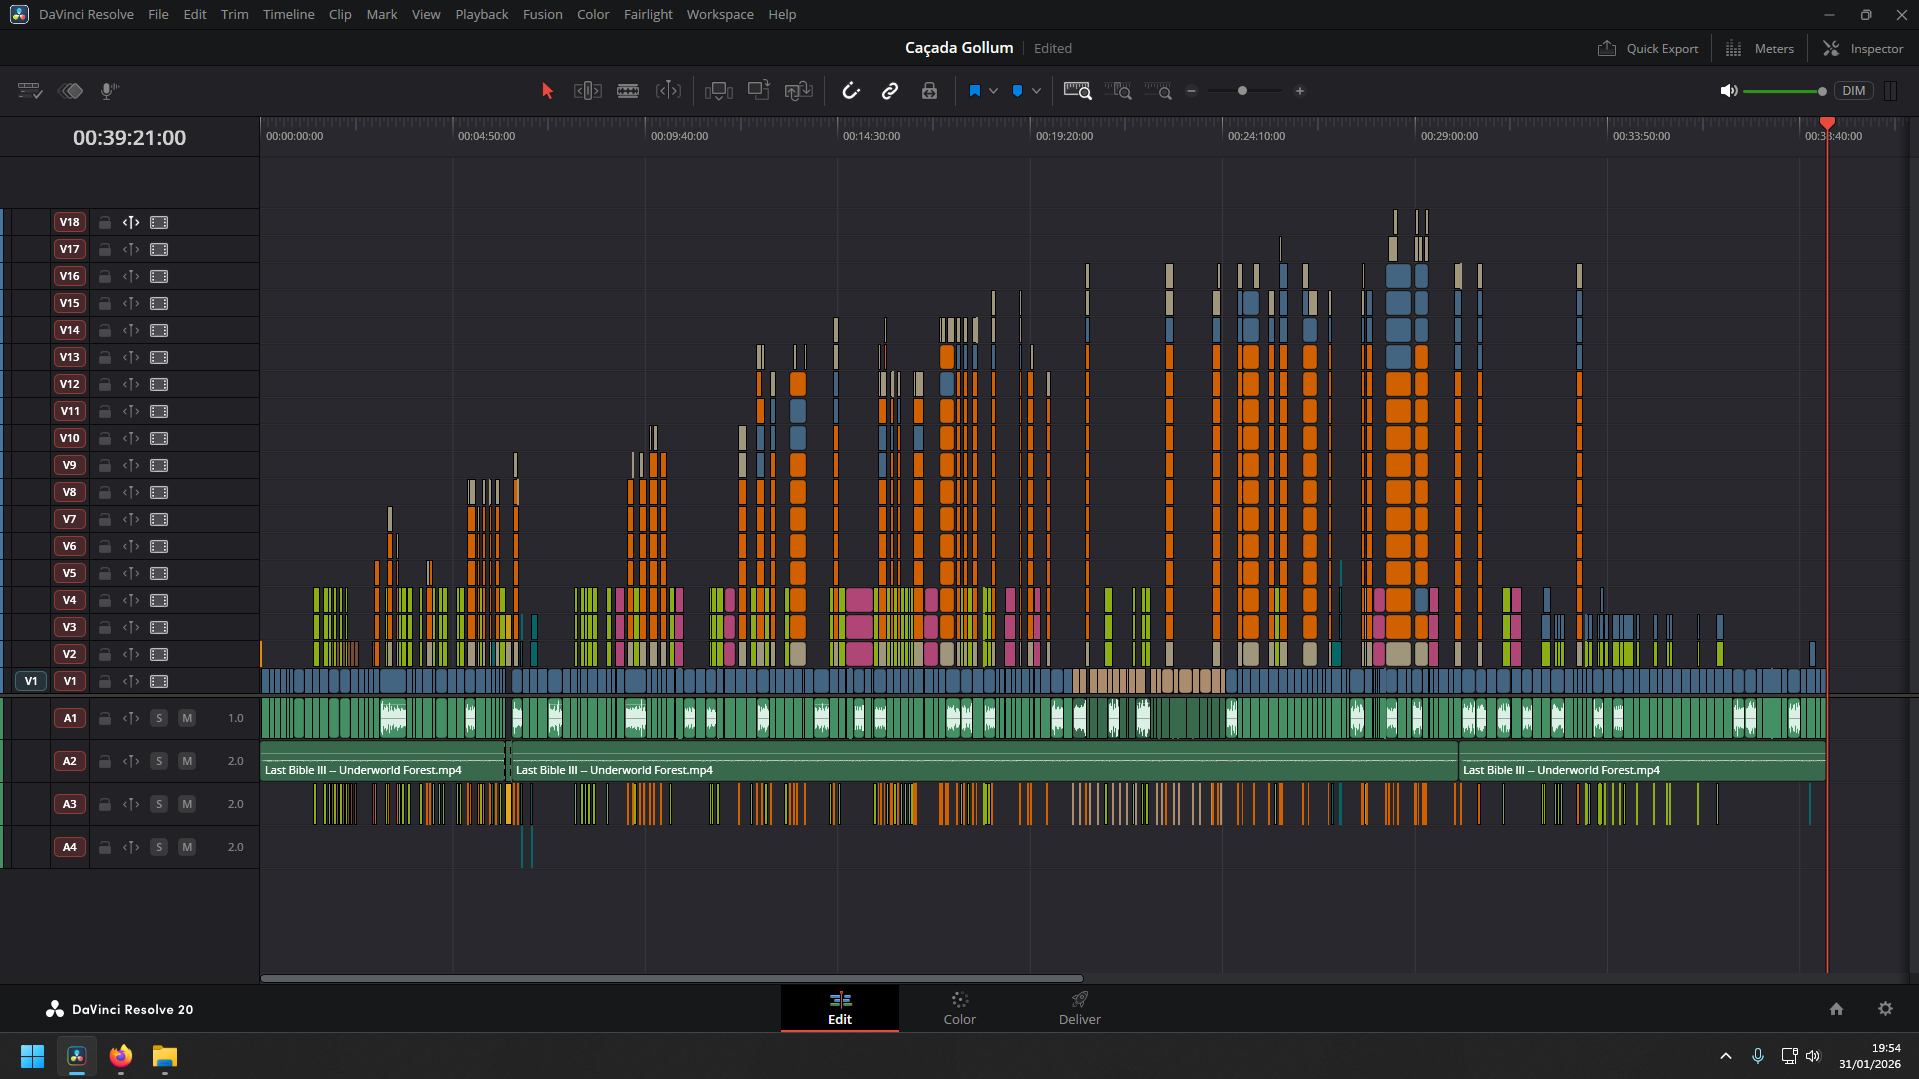The width and height of the screenshot is (1919, 1079).
Task: Open the flag color dropdown arrow
Action: point(993,91)
